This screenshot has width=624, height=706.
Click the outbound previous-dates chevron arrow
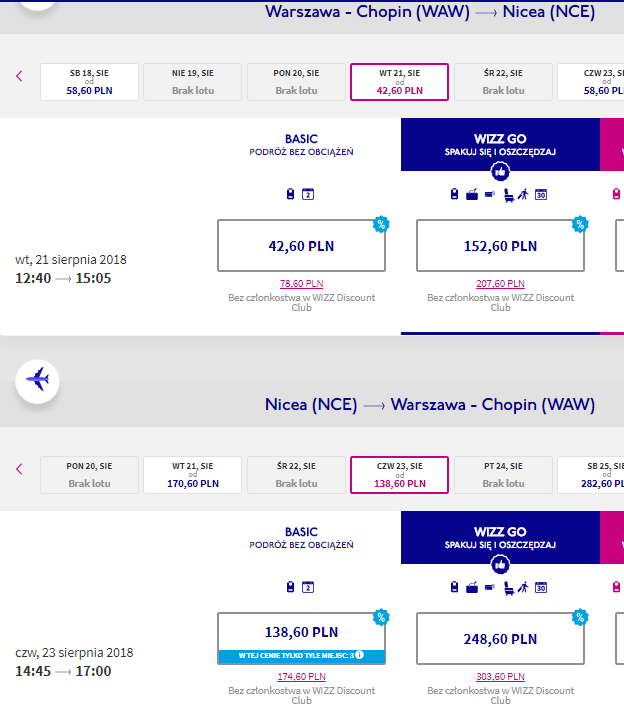pos(19,76)
